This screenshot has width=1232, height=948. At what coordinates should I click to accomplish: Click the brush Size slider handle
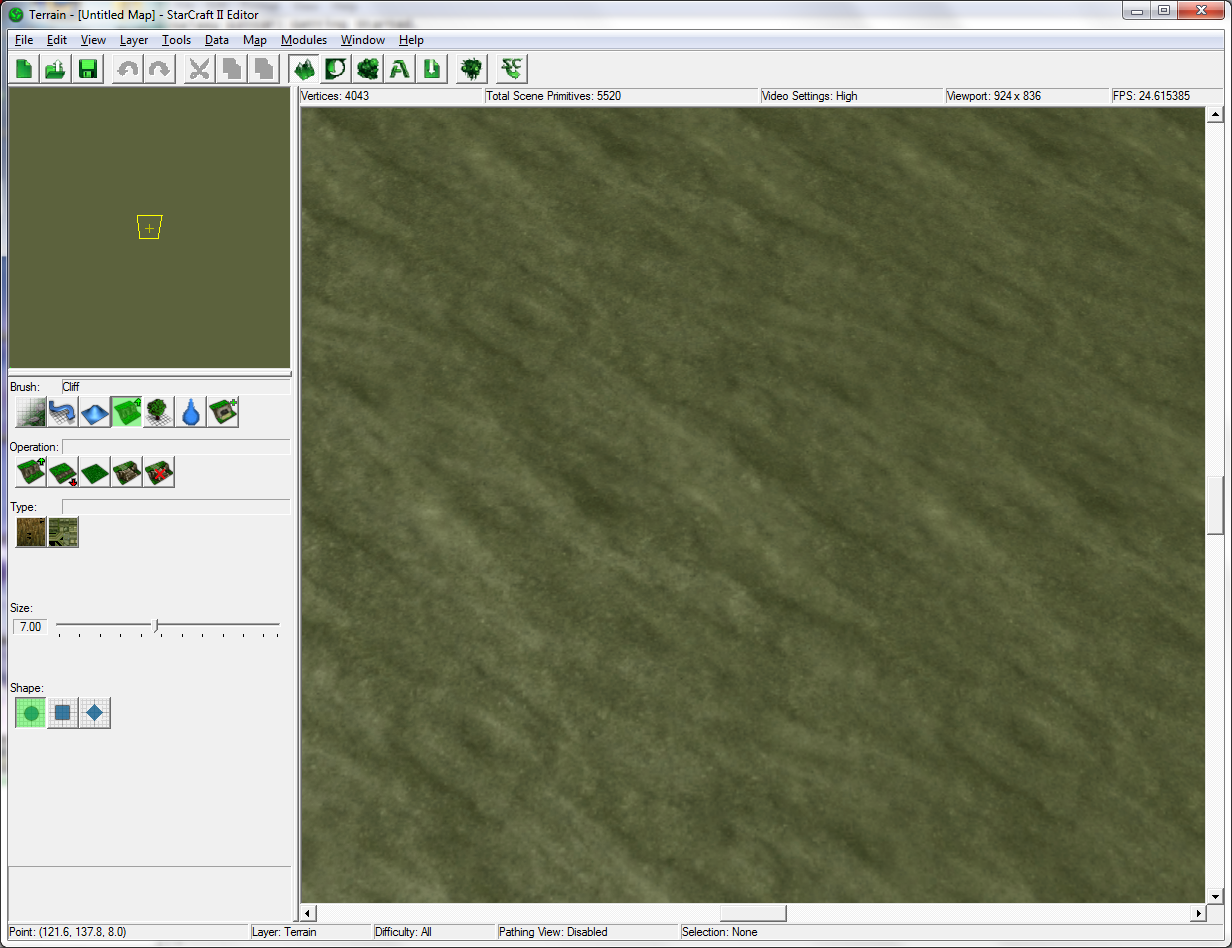[156, 626]
